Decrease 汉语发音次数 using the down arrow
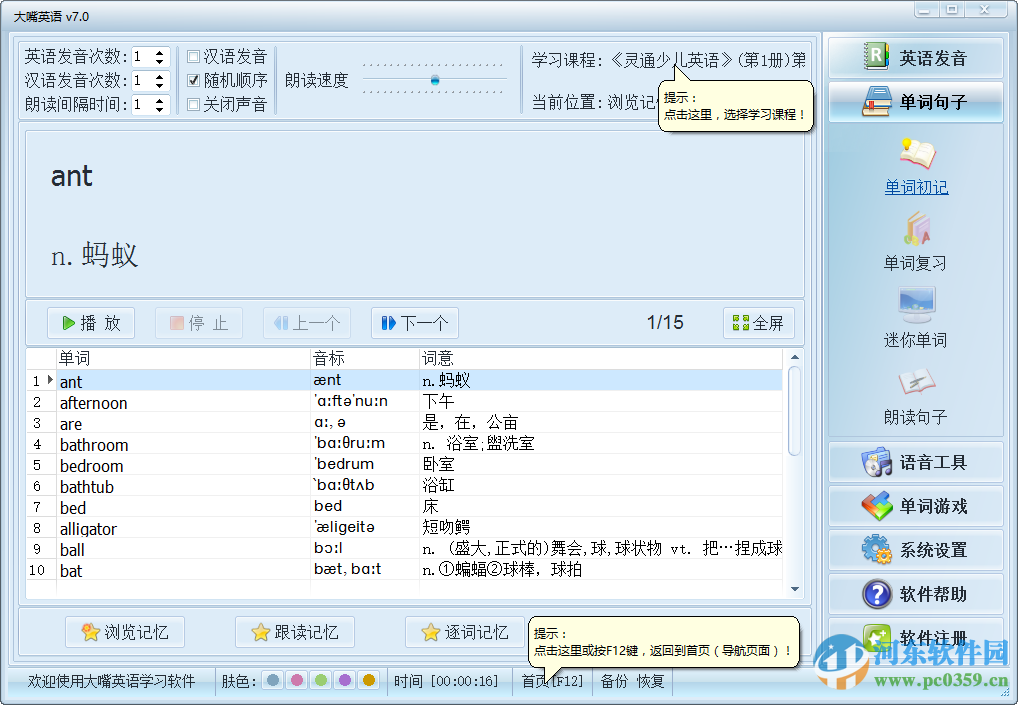The width and height of the screenshot is (1018, 705). coord(160,84)
